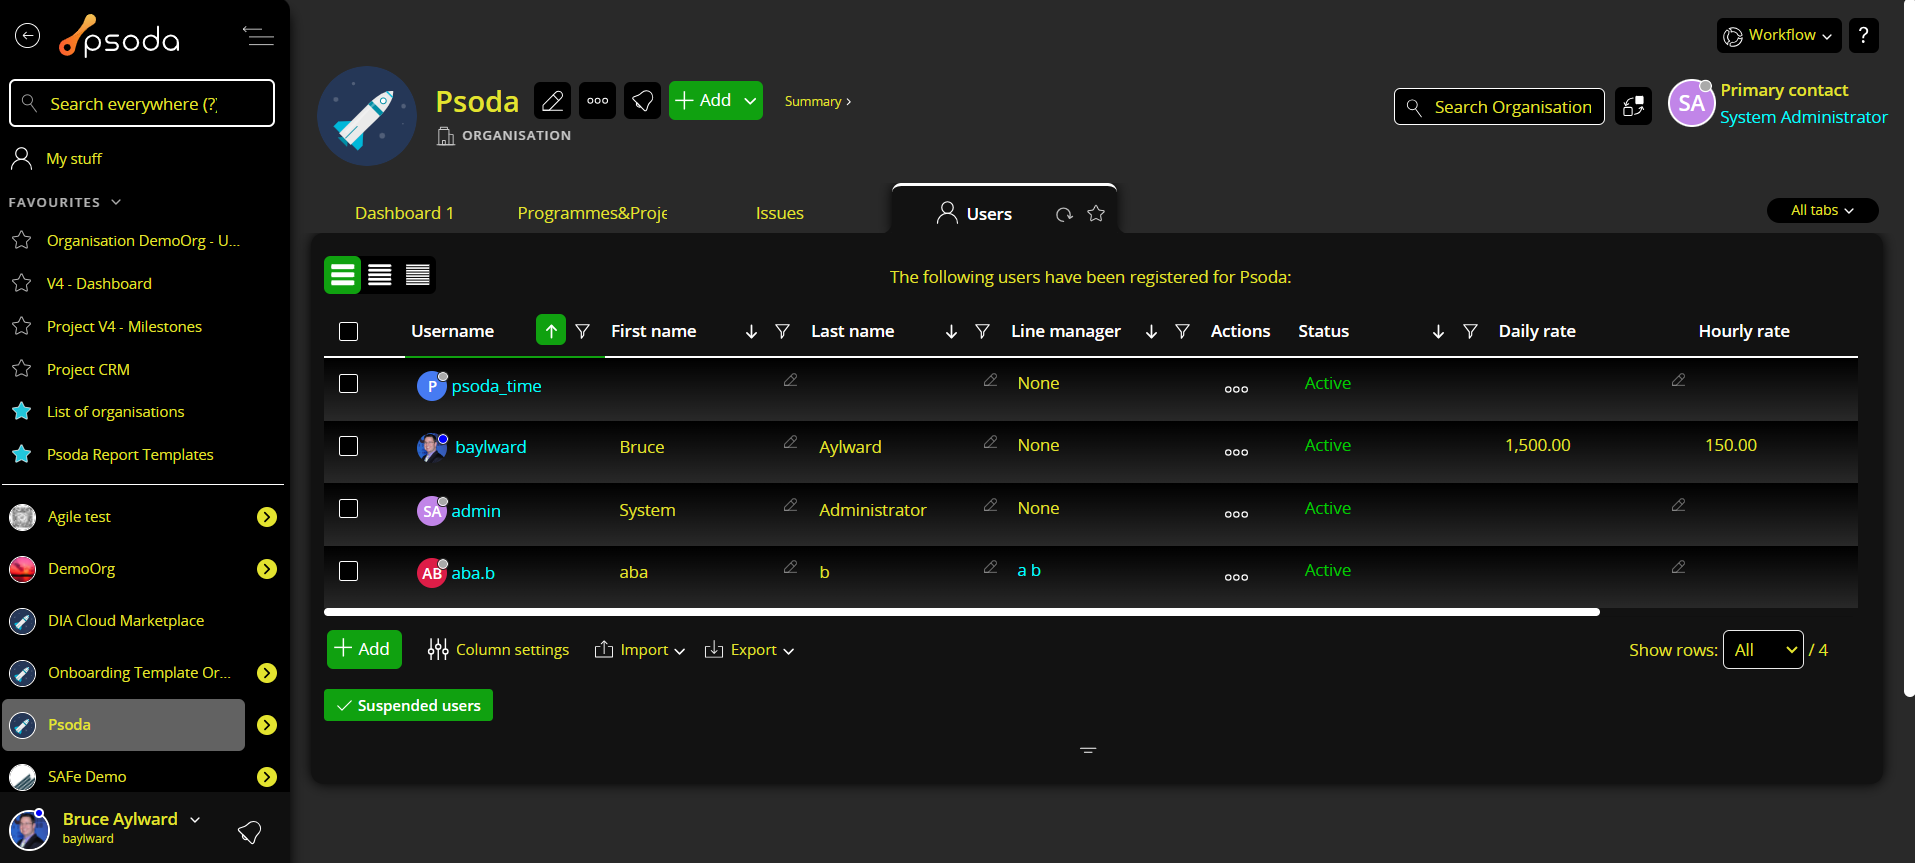The image size is (1915, 863).
Task: Open Column settings
Action: [x=498, y=650]
